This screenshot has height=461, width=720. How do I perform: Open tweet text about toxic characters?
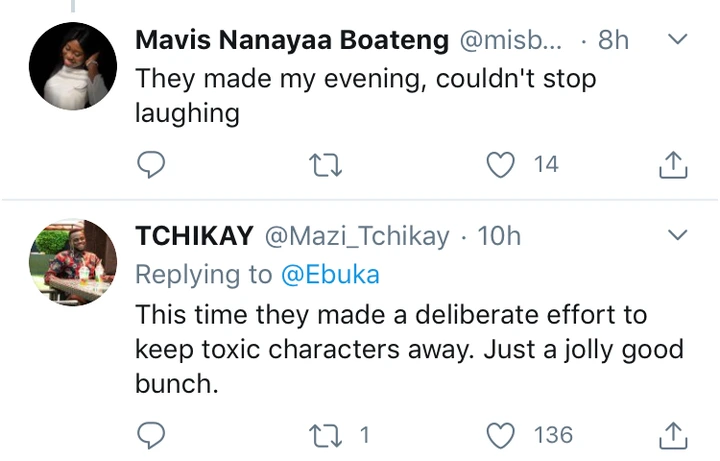point(400,349)
